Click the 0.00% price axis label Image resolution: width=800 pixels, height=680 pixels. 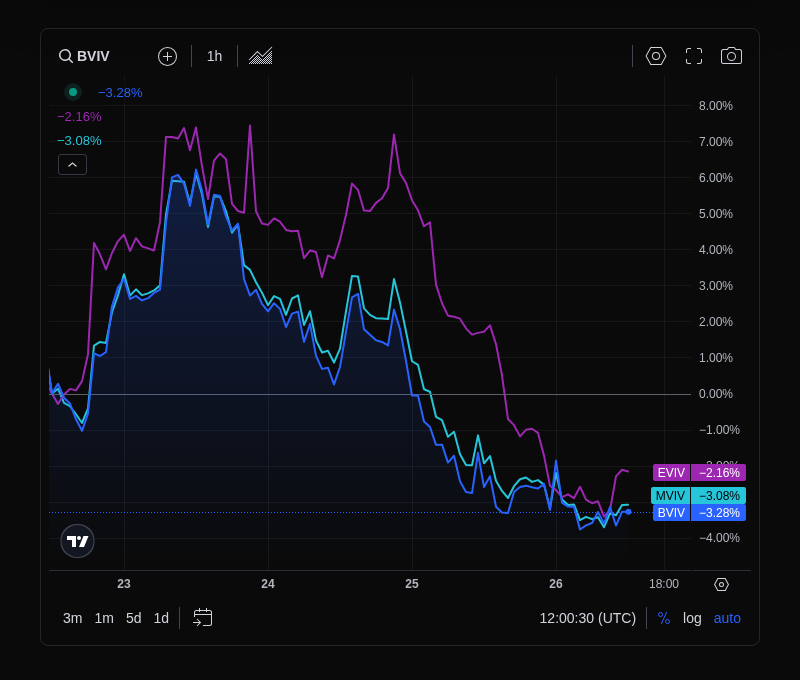point(715,394)
